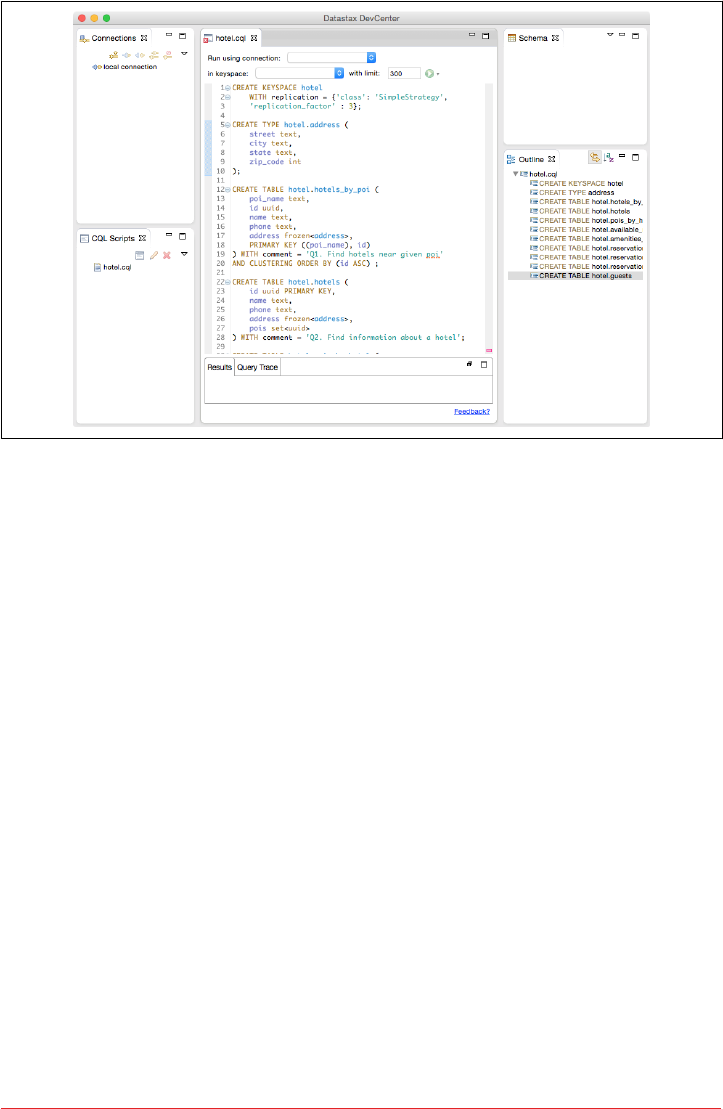Open the CQL Scripts panel view menu arrow

tap(184, 254)
